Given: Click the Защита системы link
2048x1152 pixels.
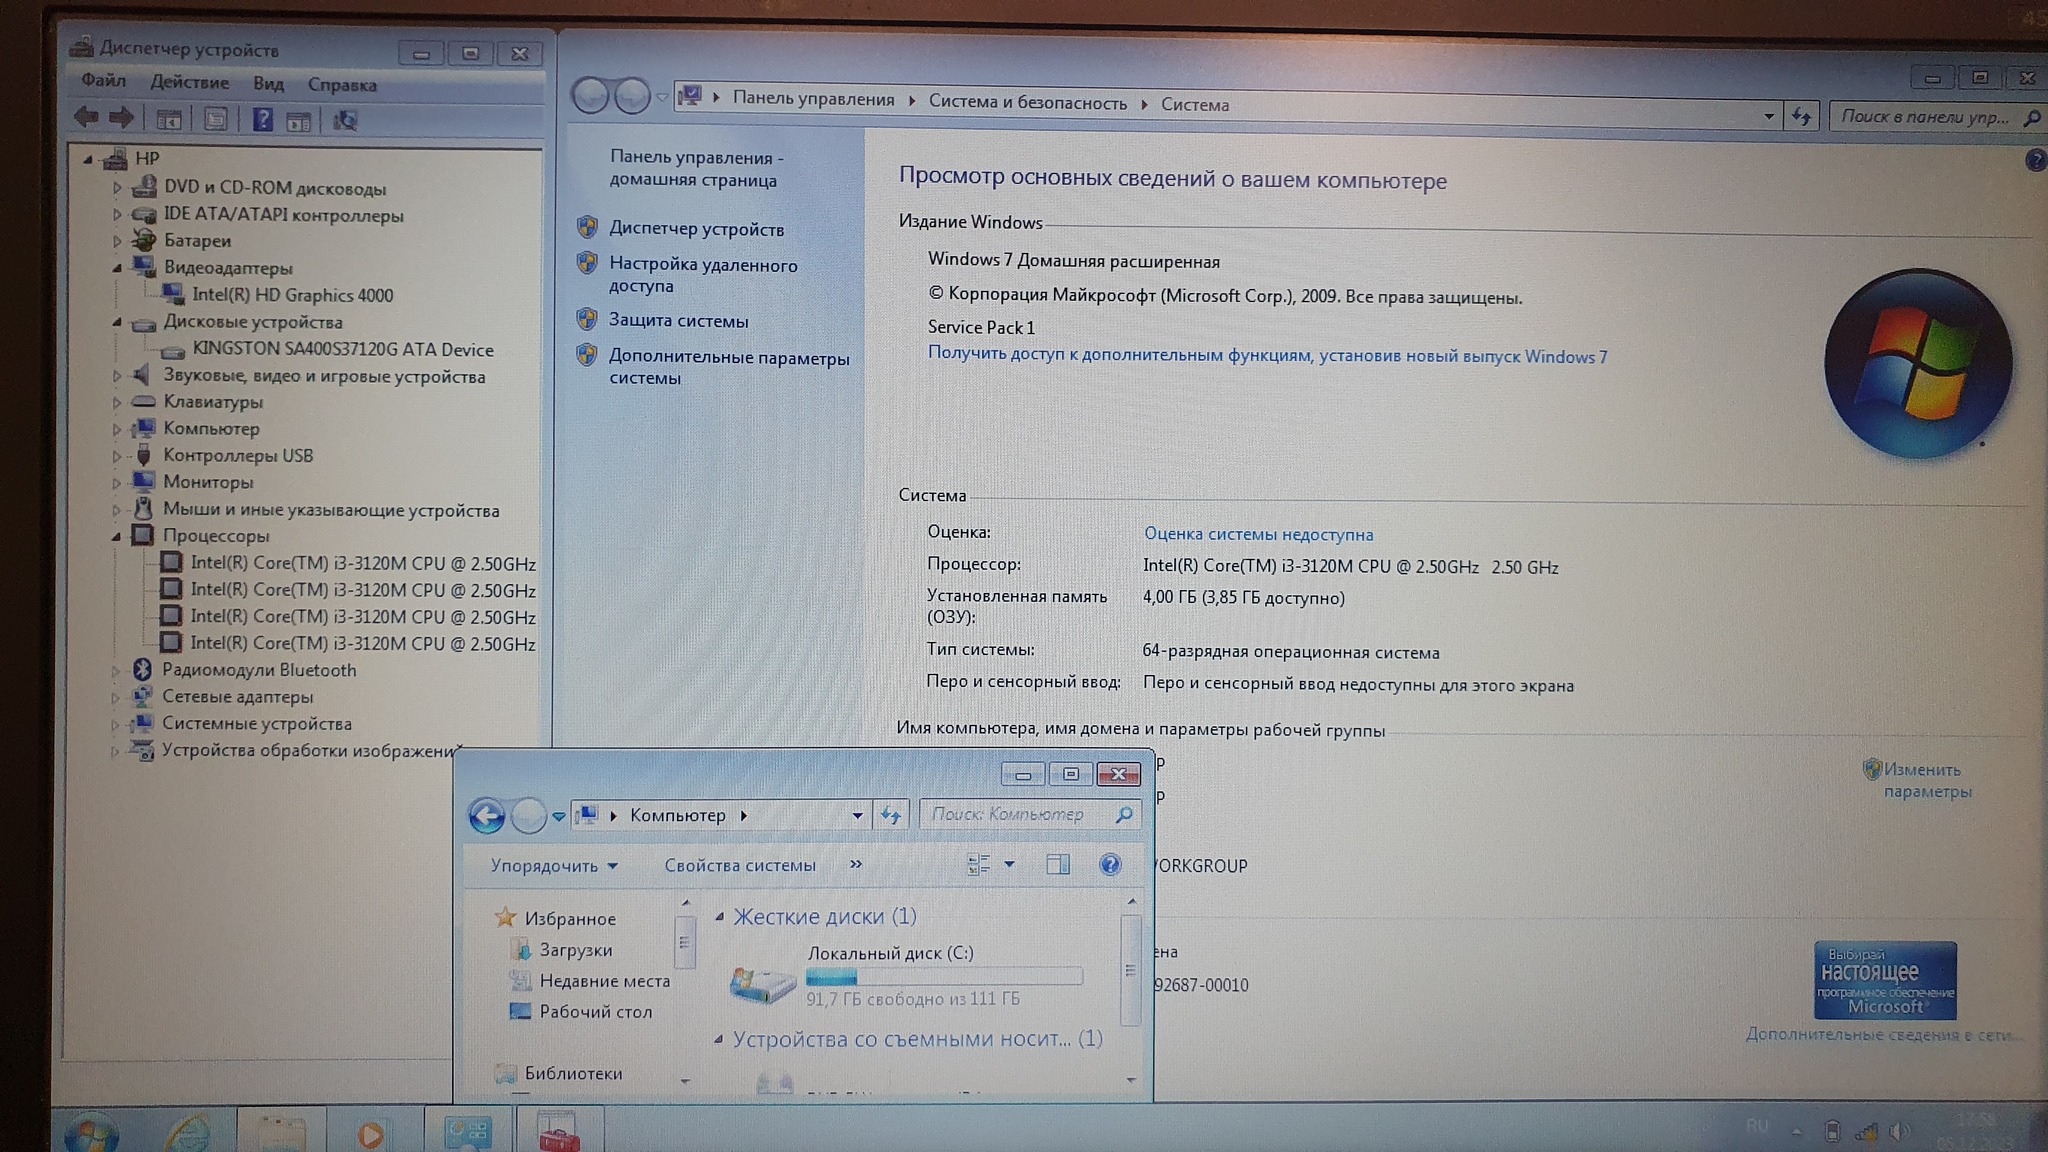Looking at the screenshot, I should point(678,321).
